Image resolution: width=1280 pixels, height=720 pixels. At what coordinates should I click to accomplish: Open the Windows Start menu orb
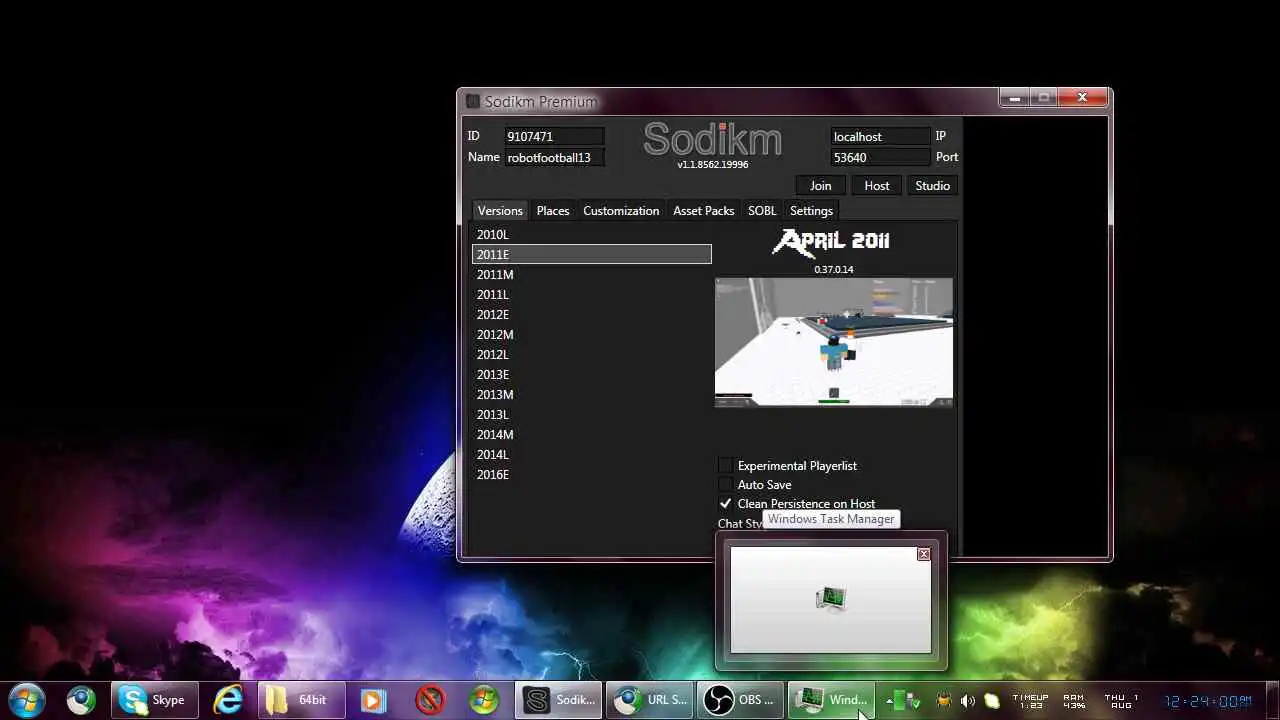[27, 699]
